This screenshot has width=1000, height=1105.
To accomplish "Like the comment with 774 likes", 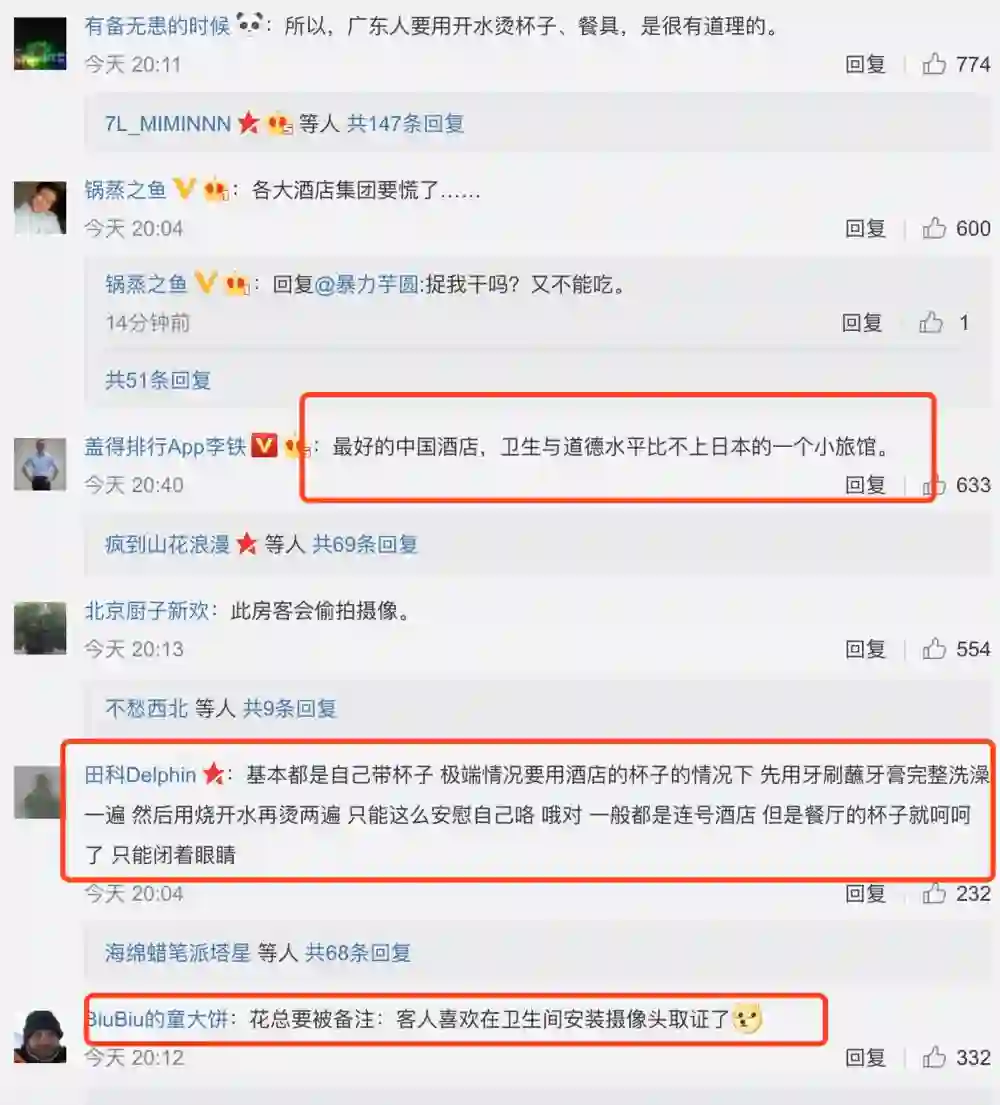I will [934, 64].
